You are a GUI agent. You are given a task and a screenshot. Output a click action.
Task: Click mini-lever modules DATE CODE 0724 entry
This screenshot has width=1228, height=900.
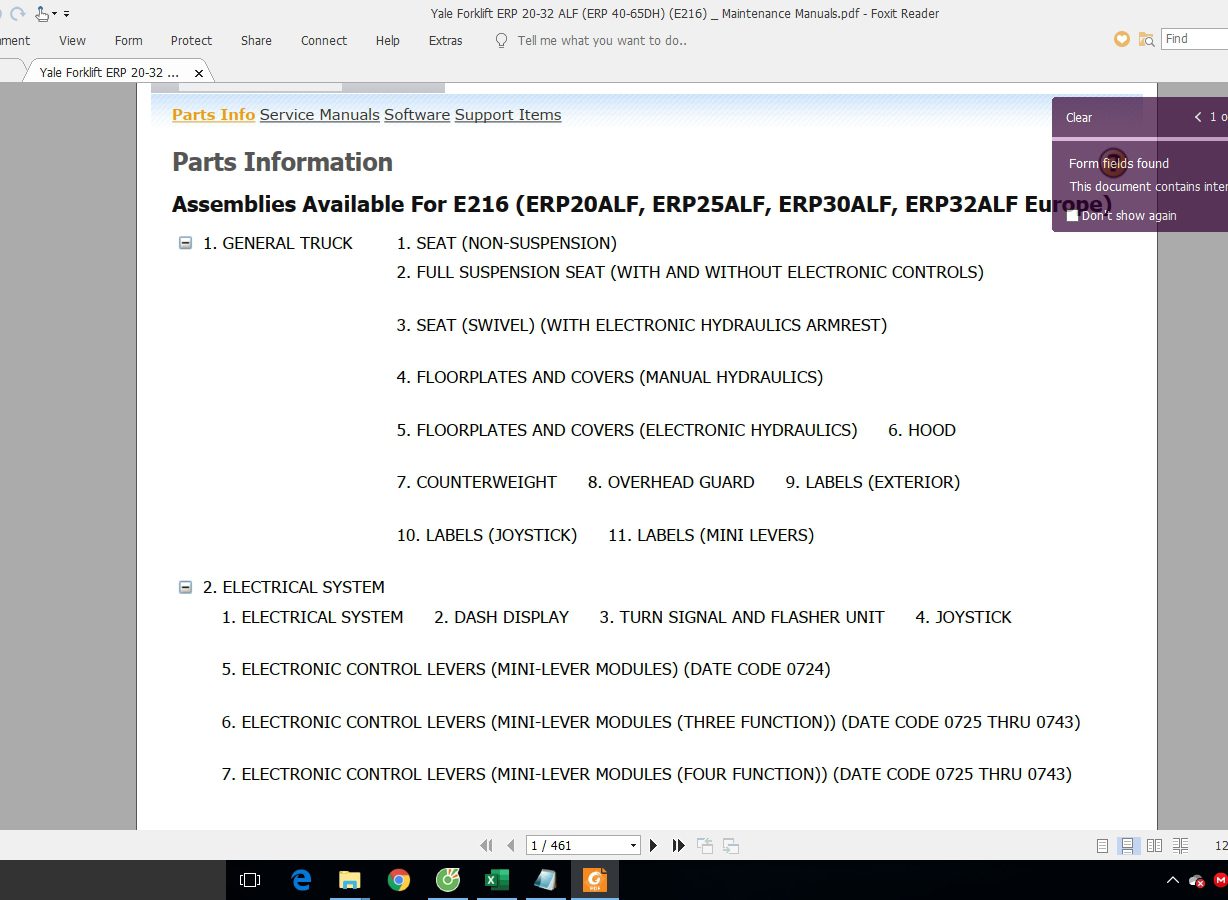point(526,669)
